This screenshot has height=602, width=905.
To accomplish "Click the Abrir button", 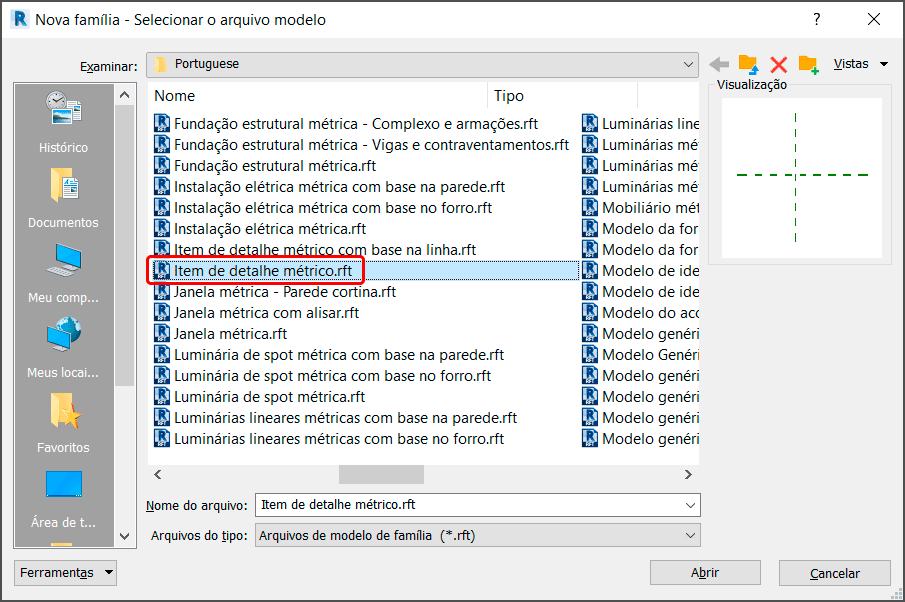I will [705, 572].
